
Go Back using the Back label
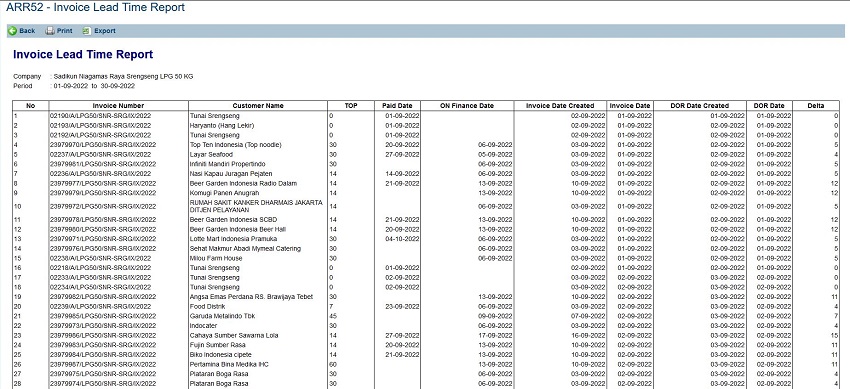coord(27,31)
